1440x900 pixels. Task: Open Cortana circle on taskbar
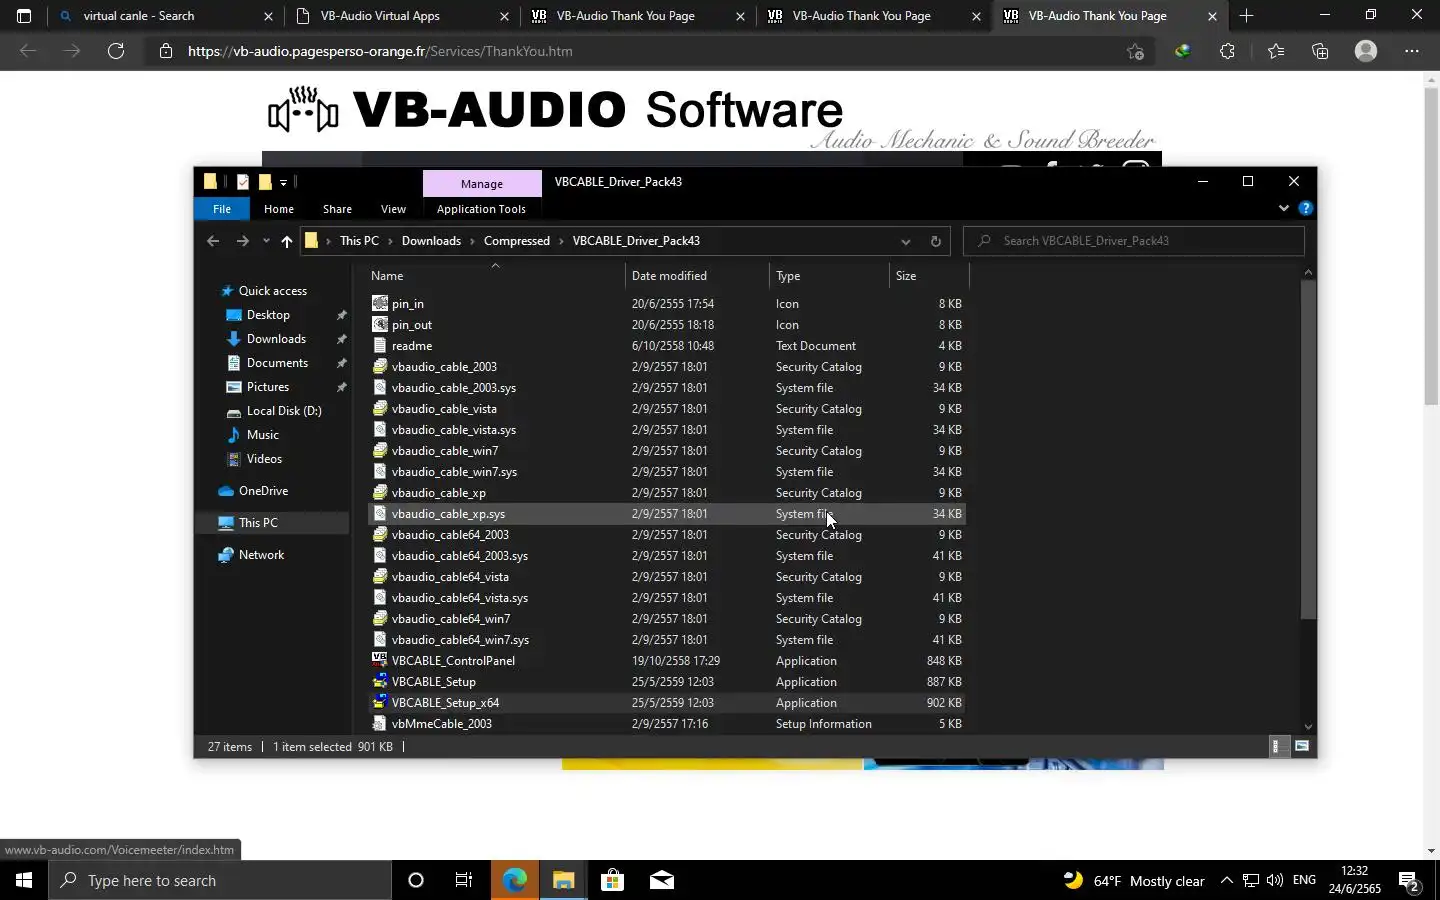(x=416, y=880)
